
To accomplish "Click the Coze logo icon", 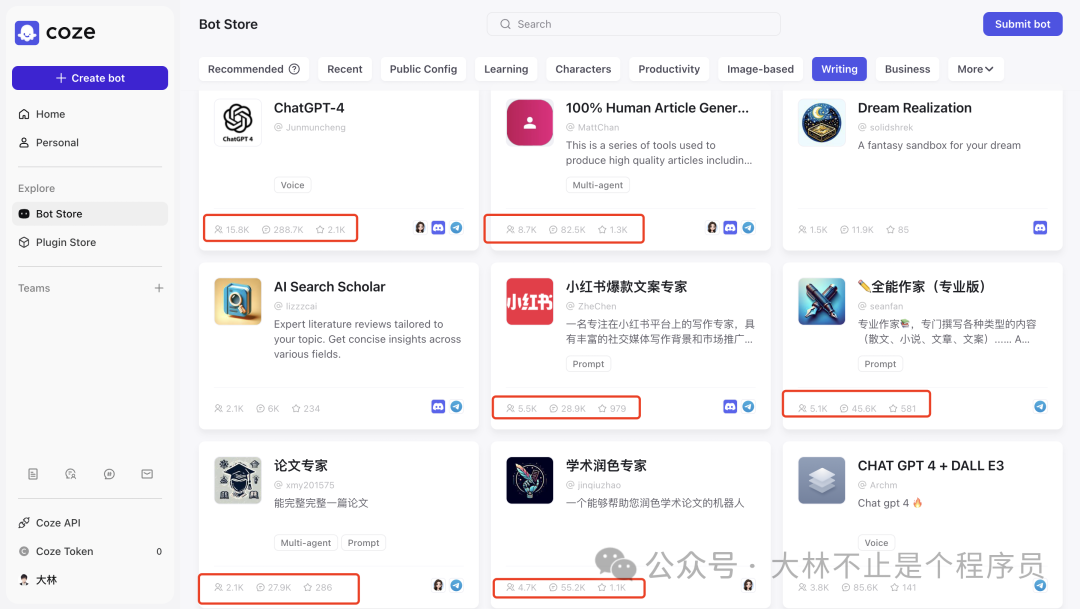I will click(x=27, y=32).
